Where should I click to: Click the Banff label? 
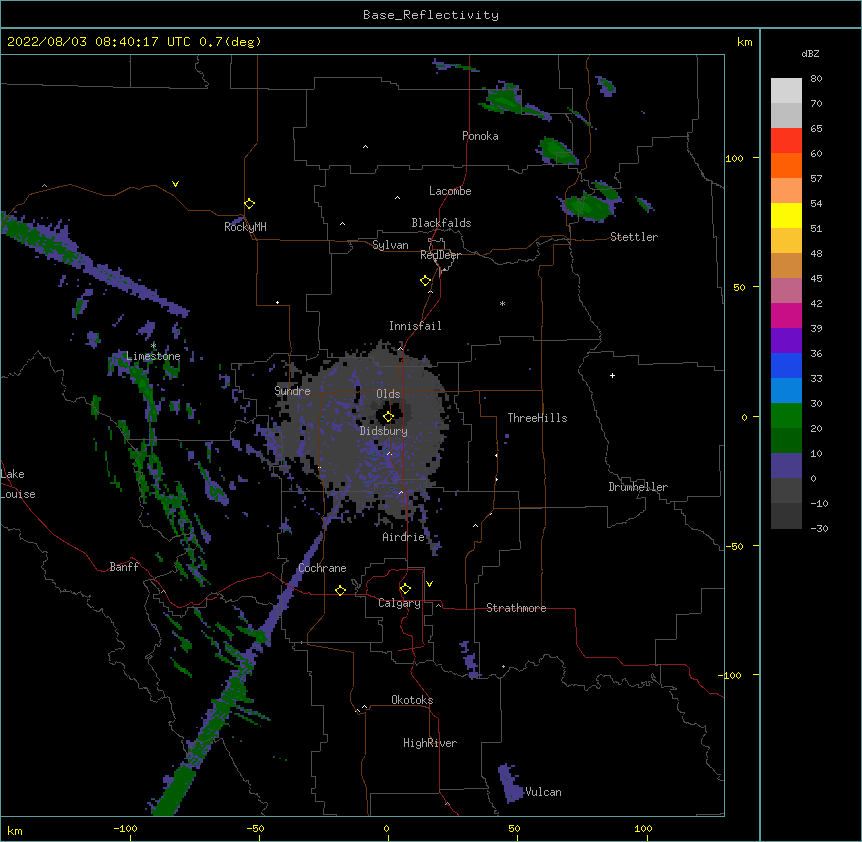pos(124,567)
